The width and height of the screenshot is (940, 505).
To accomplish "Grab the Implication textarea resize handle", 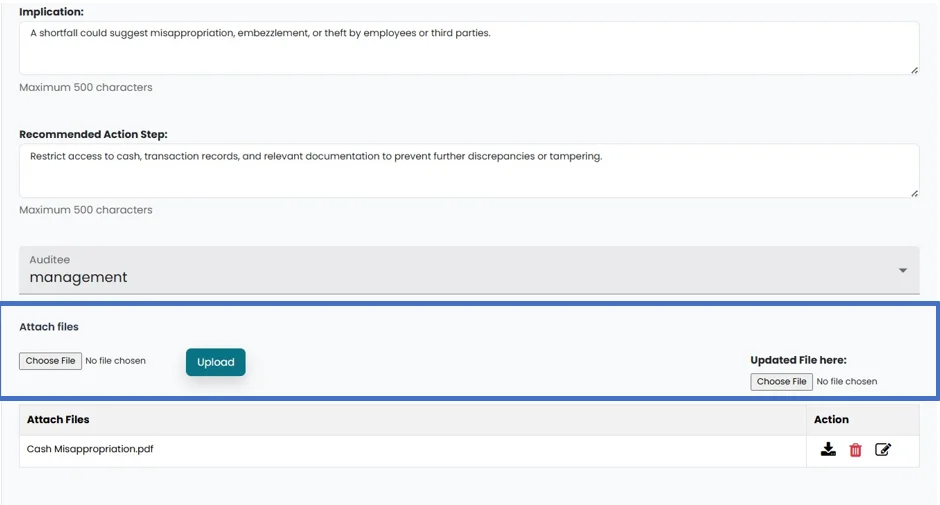I will (914, 70).
